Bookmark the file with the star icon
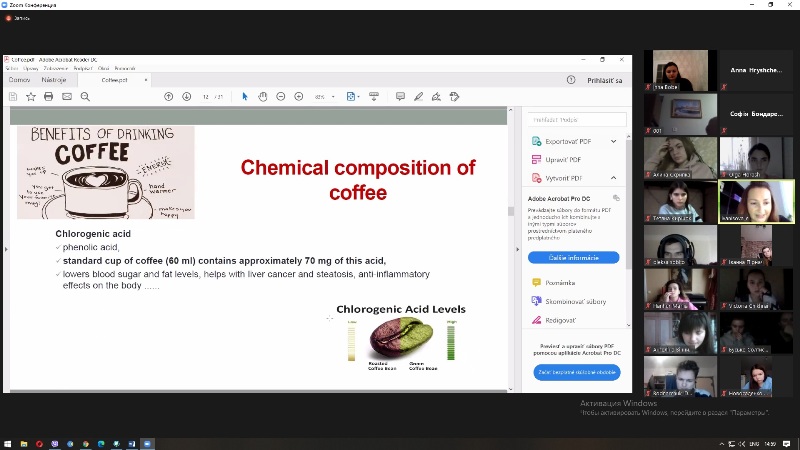This screenshot has height=450, width=800. coord(31,96)
